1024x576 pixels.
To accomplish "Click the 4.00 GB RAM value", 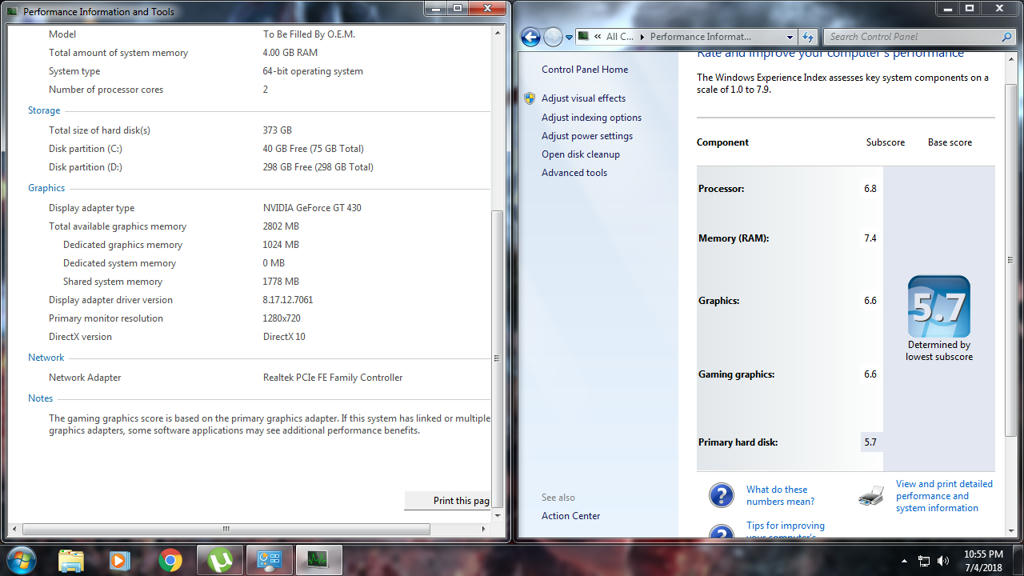I will click(x=290, y=53).
